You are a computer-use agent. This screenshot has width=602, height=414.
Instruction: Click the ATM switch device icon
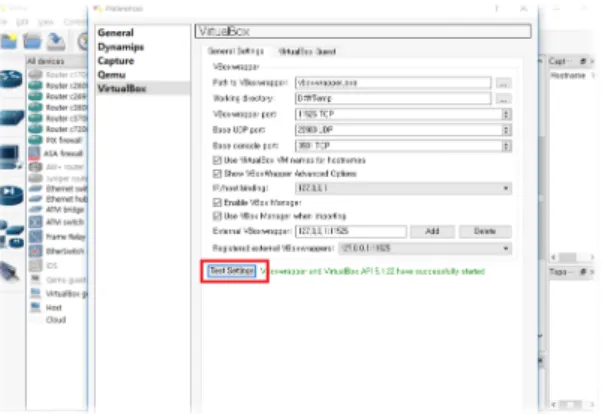pos(35,222)
